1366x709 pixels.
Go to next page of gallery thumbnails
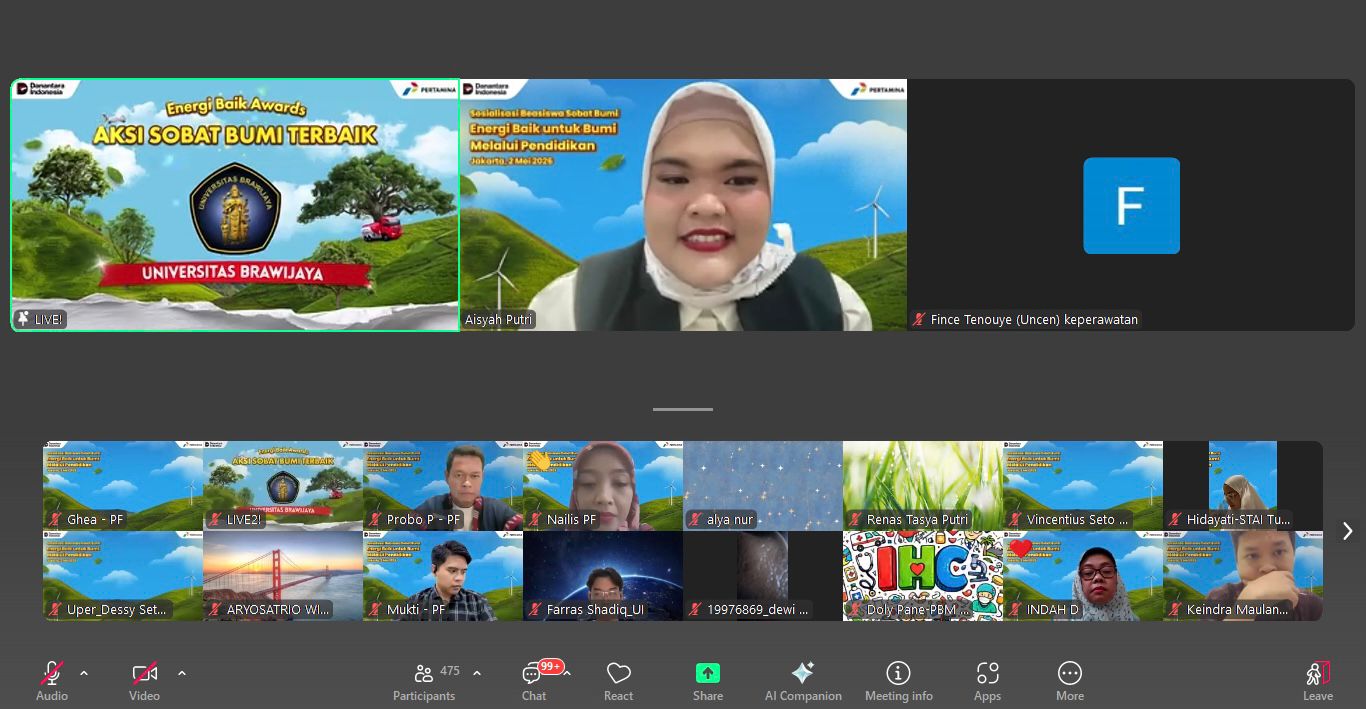pyautogui.click(x=1347, y=531)
